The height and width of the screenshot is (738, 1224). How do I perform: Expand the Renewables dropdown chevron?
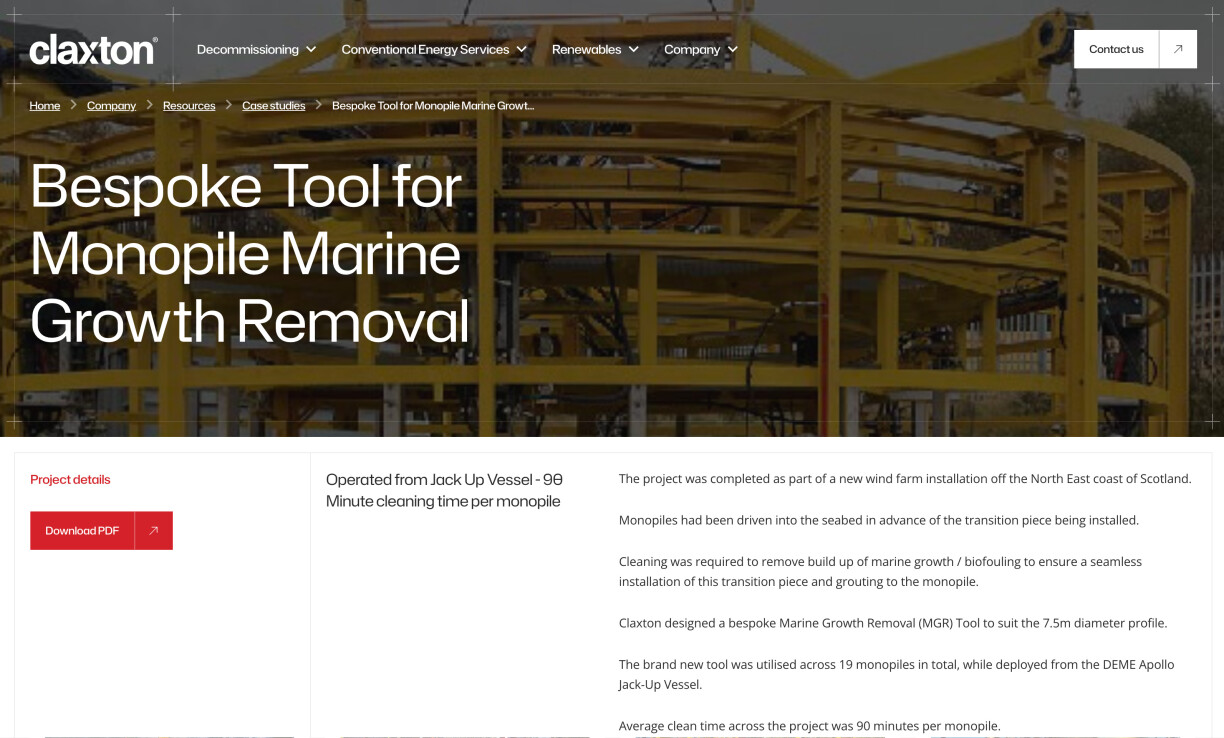click(633, 50)
